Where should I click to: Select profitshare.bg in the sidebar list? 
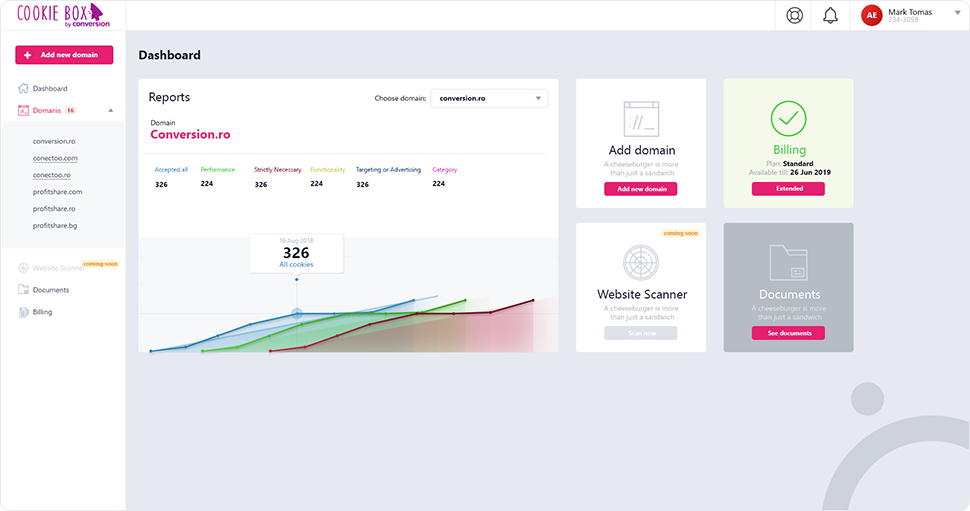click(x=55, y=226)
